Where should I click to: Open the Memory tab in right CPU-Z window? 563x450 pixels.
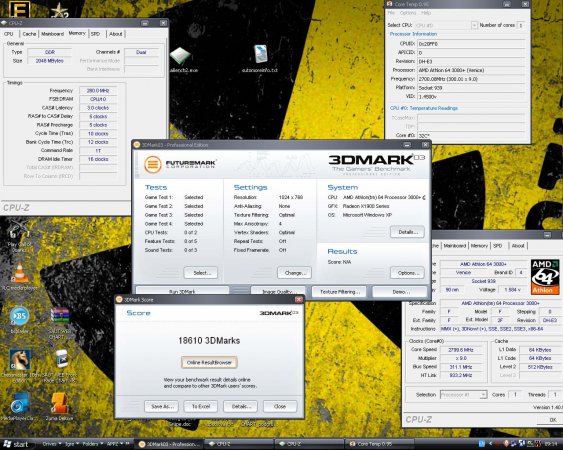[479, 246]
